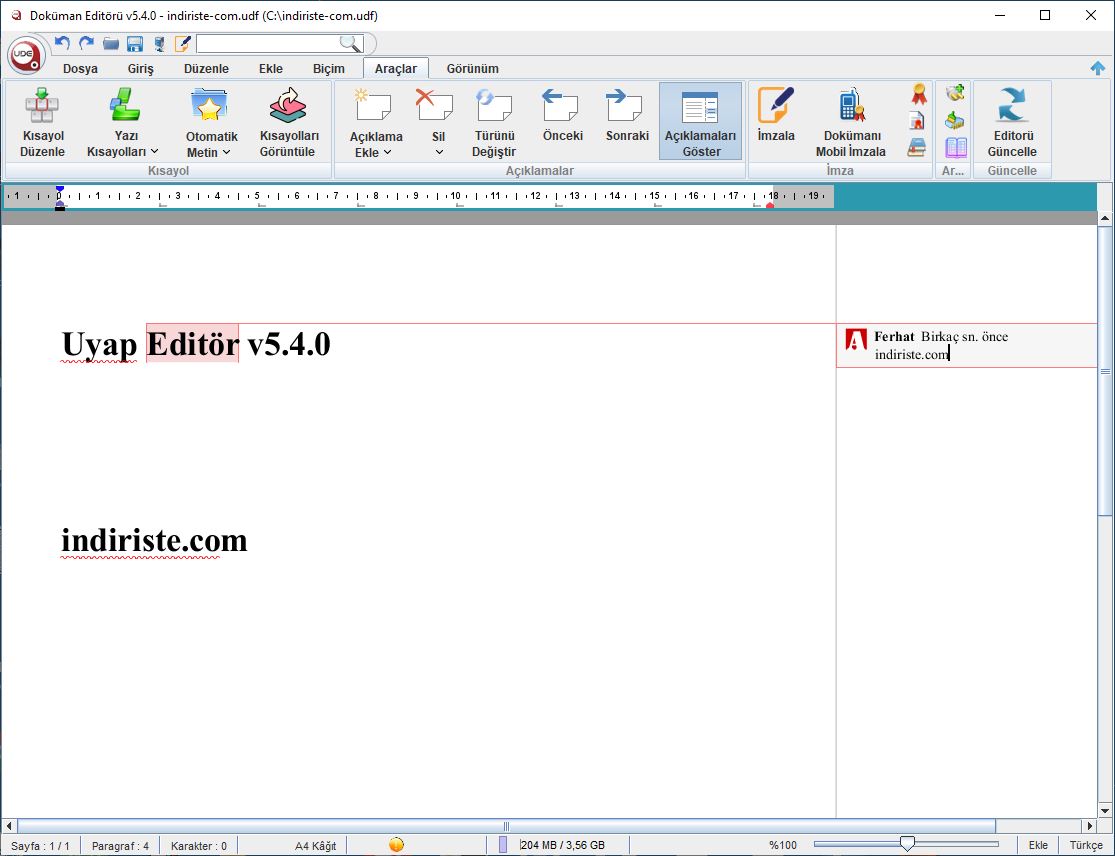Select the Araçlar tab

pos(396,69)
